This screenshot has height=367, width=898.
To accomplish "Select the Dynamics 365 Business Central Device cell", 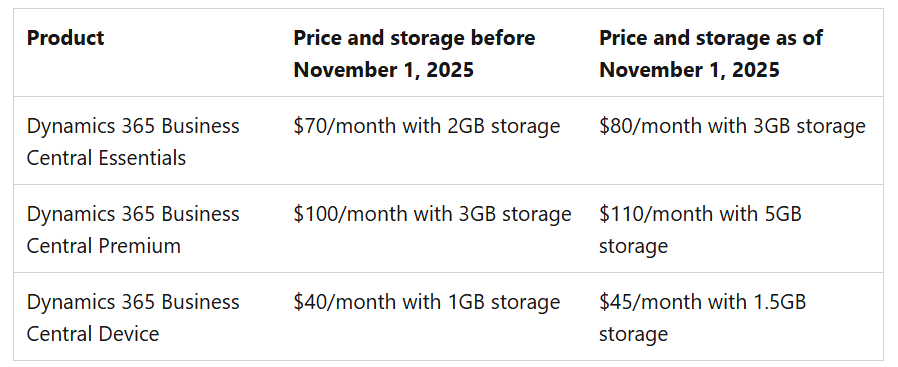I will pos(133,318).
